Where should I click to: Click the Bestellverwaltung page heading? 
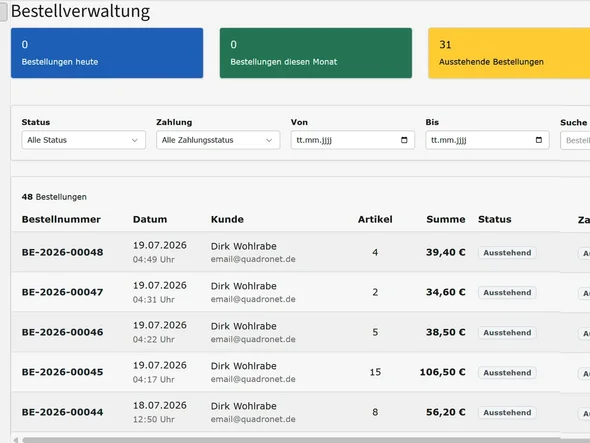click(80, 11)
